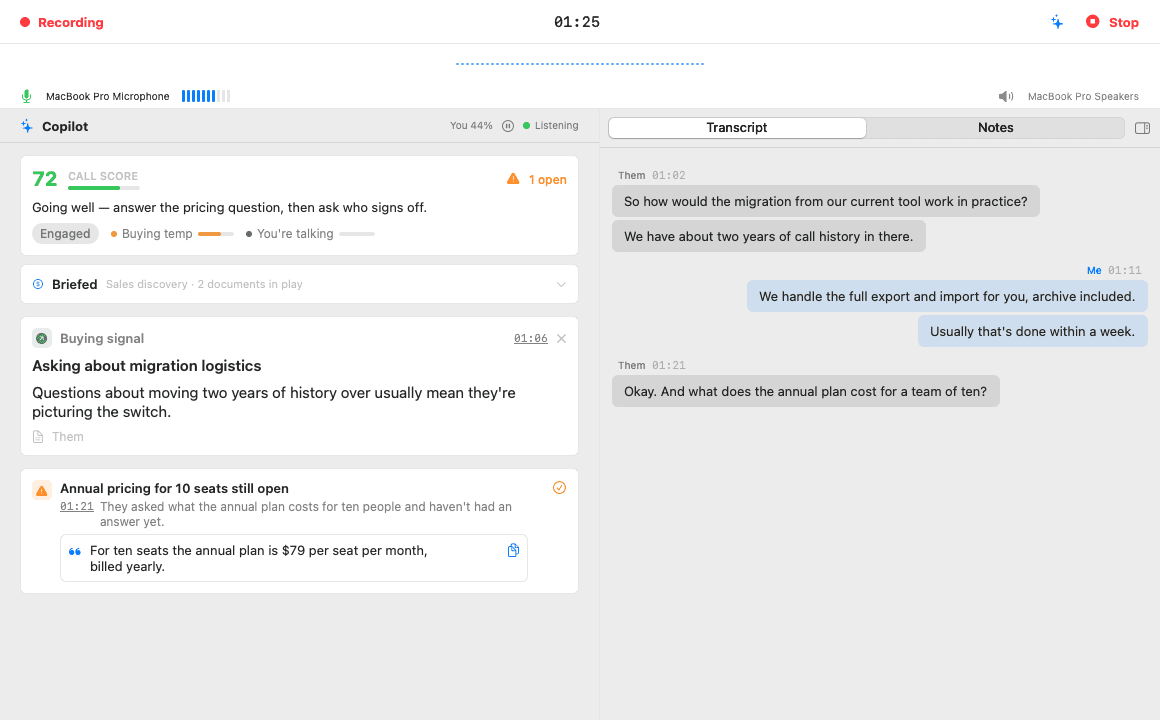Click the 72 call score number
This screenshot has width=1160, height=720.
coord(44,179)
